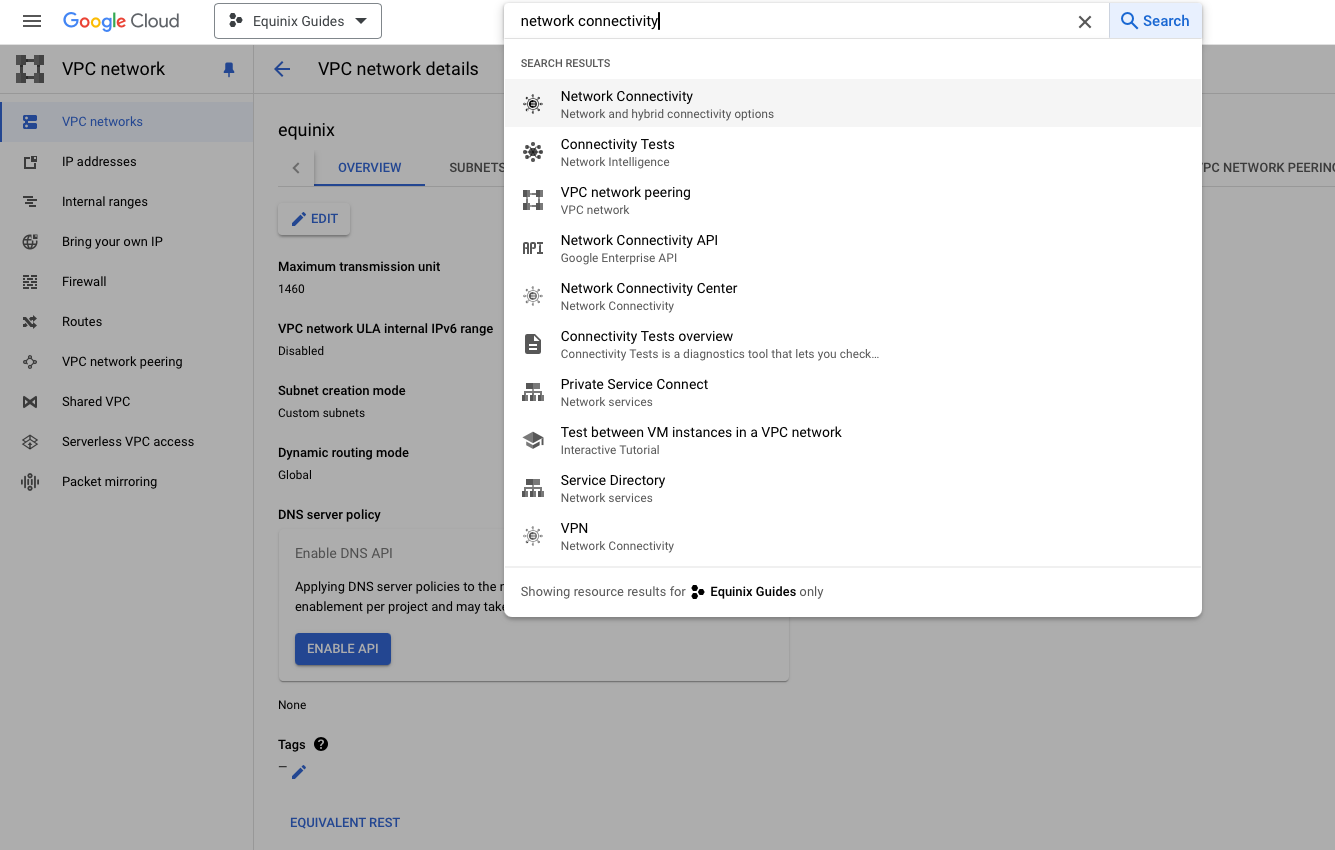The width and height of the screenshot is (1335, 850).
Task: Click the Google Cloud logo
Action: pyautogui.click(x=121, y=21)
